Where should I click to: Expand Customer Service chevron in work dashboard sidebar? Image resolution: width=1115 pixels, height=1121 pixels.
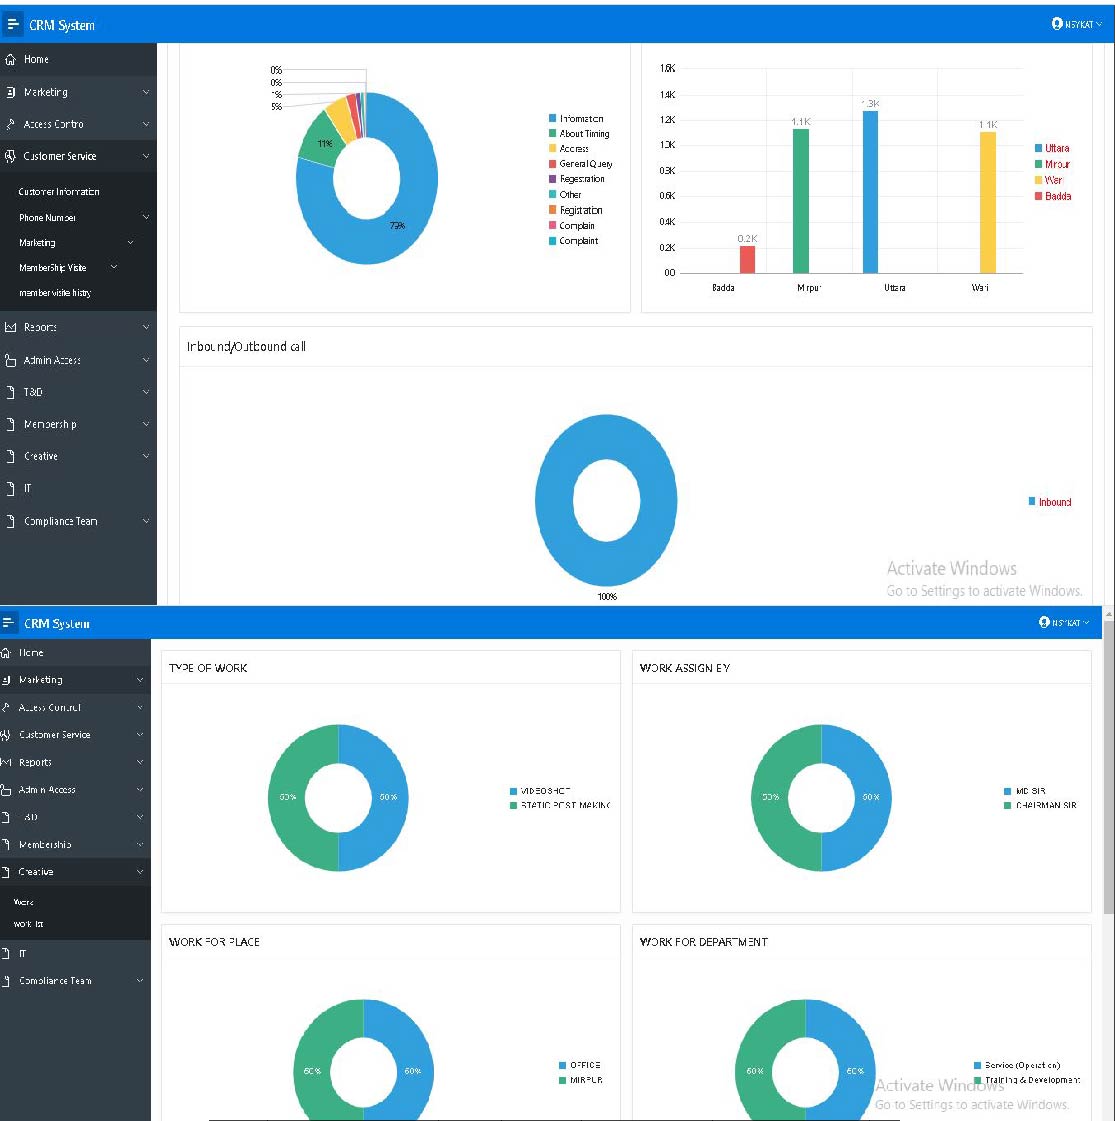coord(140,734)
